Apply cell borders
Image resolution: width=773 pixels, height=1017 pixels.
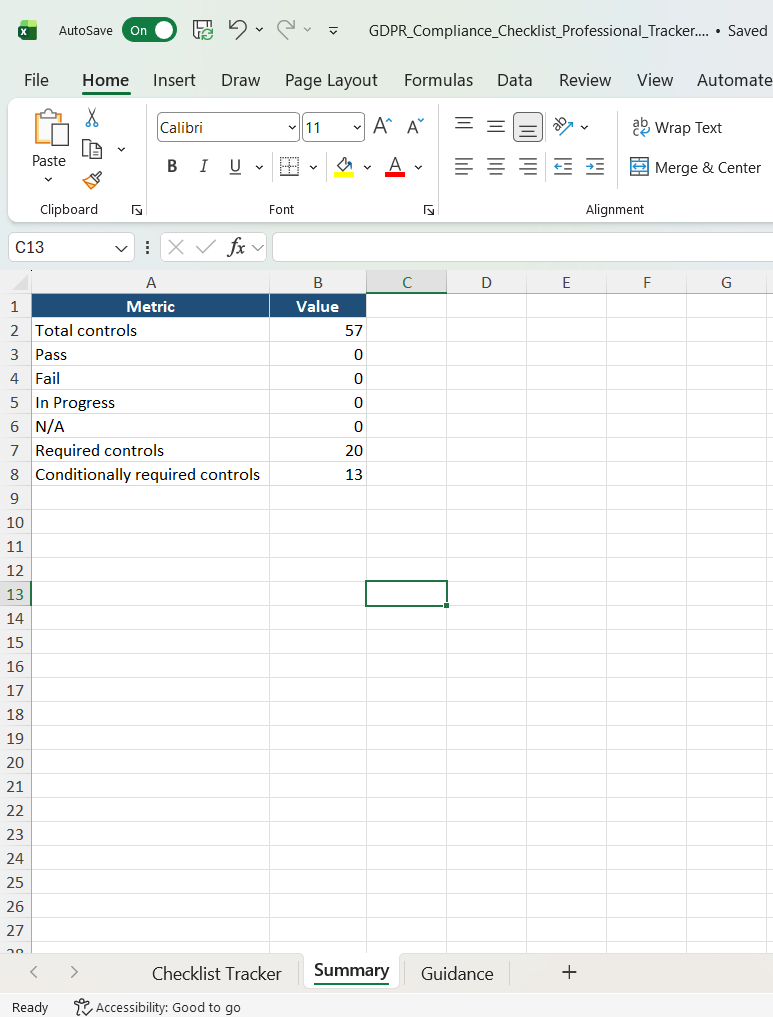point(289,167)
